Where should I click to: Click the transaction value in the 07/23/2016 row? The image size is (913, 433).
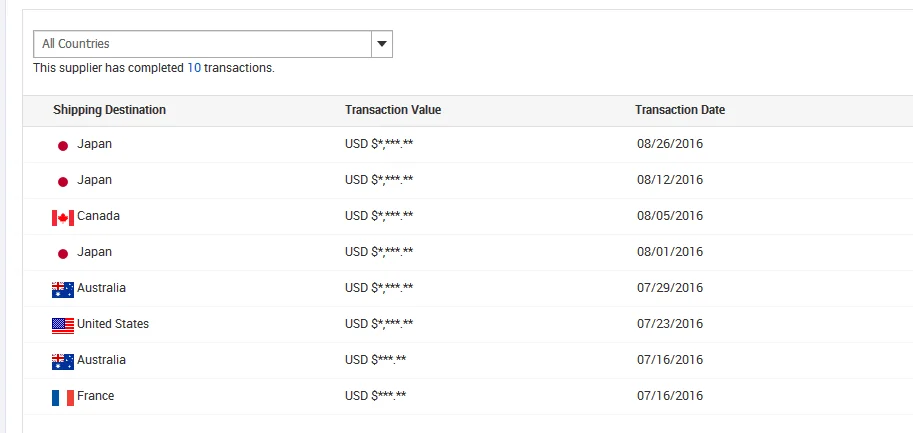pyautogui.click(x=379, y=324)
